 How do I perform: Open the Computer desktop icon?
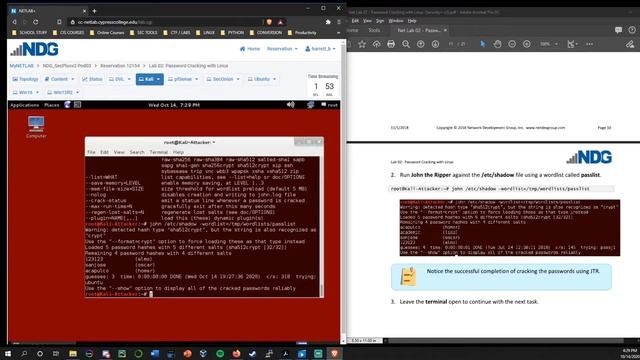[36, 127]
